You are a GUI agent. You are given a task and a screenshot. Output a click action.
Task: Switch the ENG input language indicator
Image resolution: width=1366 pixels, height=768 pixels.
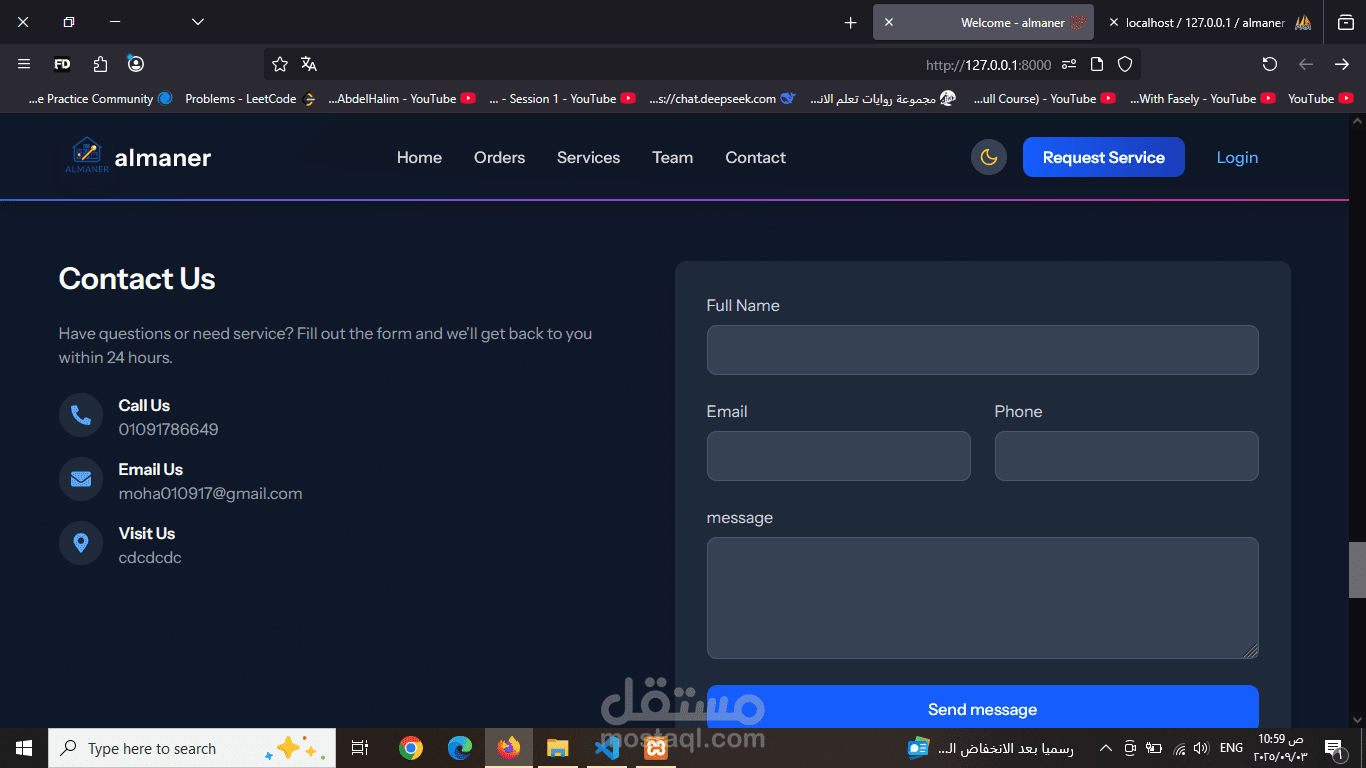point(1232,748)
